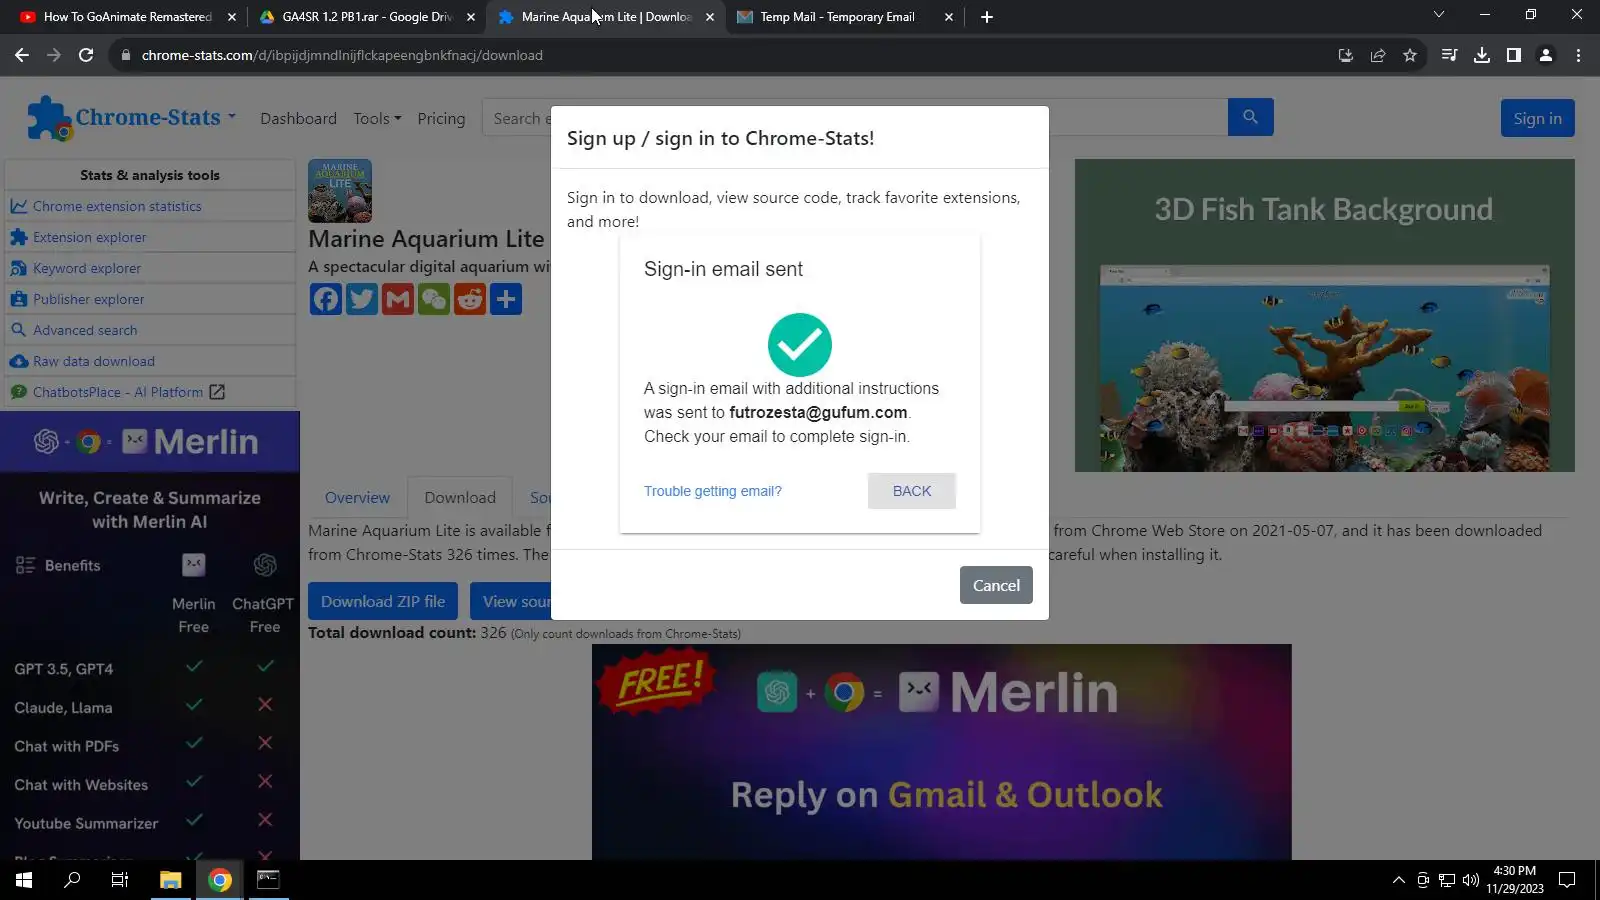
Task: Click the share this page icon
Action: 1378,55
